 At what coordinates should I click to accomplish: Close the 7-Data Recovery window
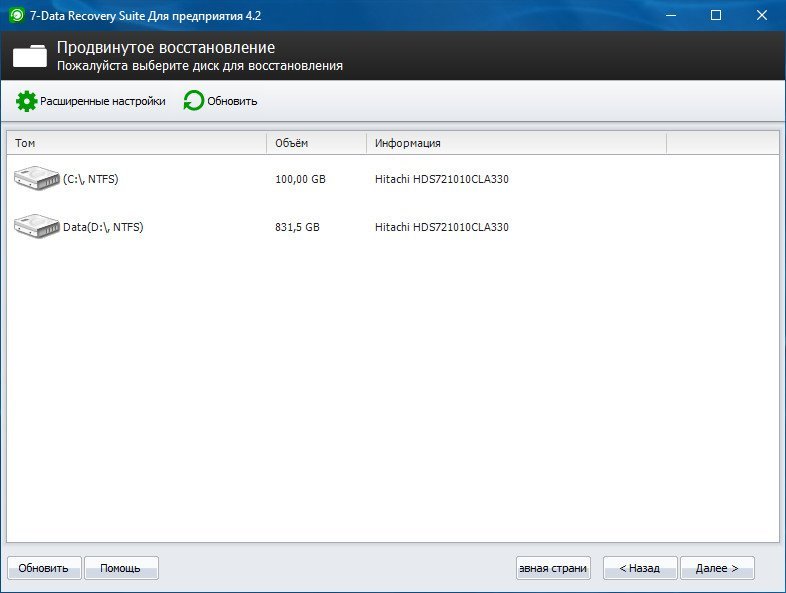761,16
